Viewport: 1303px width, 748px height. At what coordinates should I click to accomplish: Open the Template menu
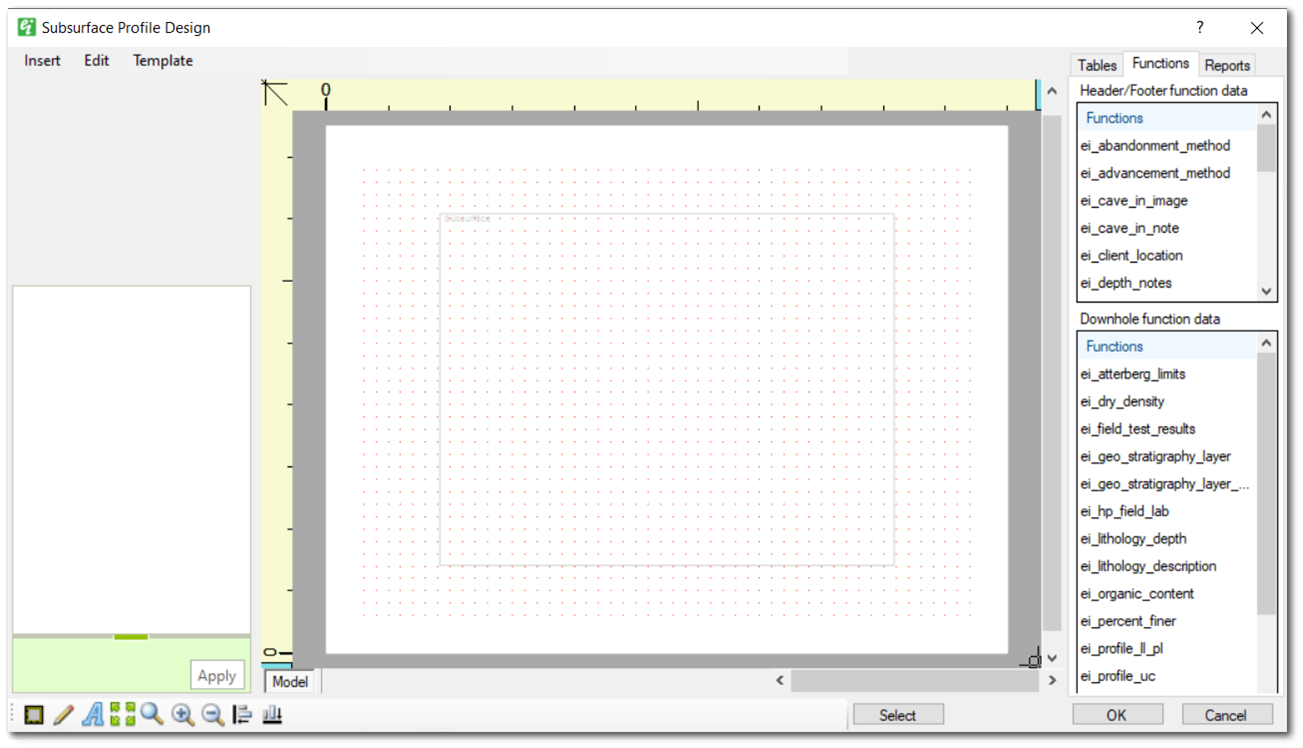[x=162, y=60]
